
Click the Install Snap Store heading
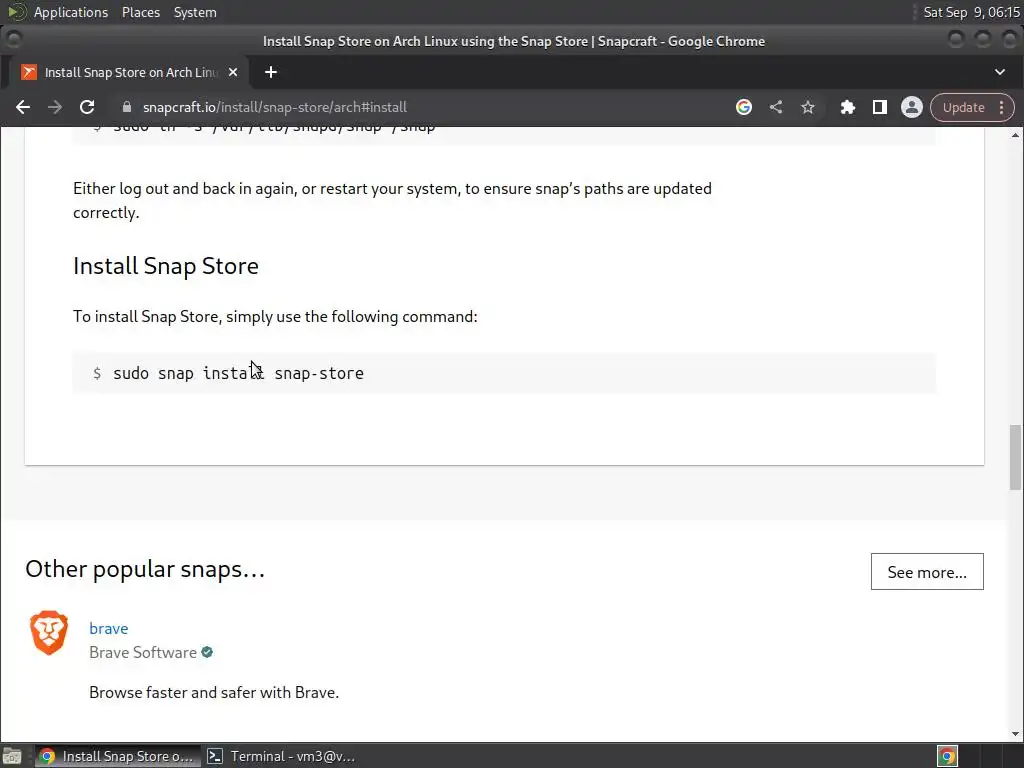pos(166,266)
